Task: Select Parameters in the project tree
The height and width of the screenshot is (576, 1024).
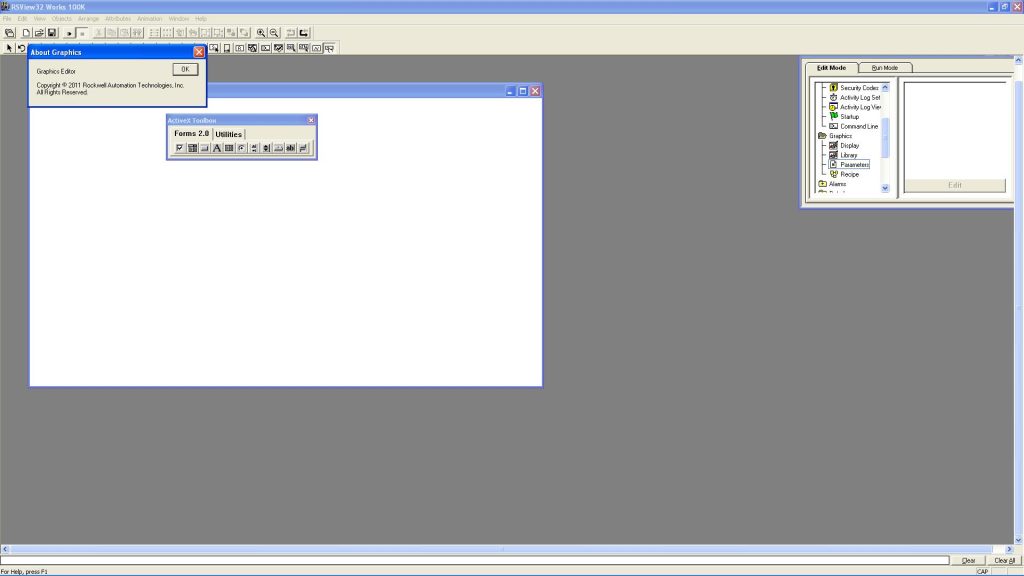Action: 853,164
